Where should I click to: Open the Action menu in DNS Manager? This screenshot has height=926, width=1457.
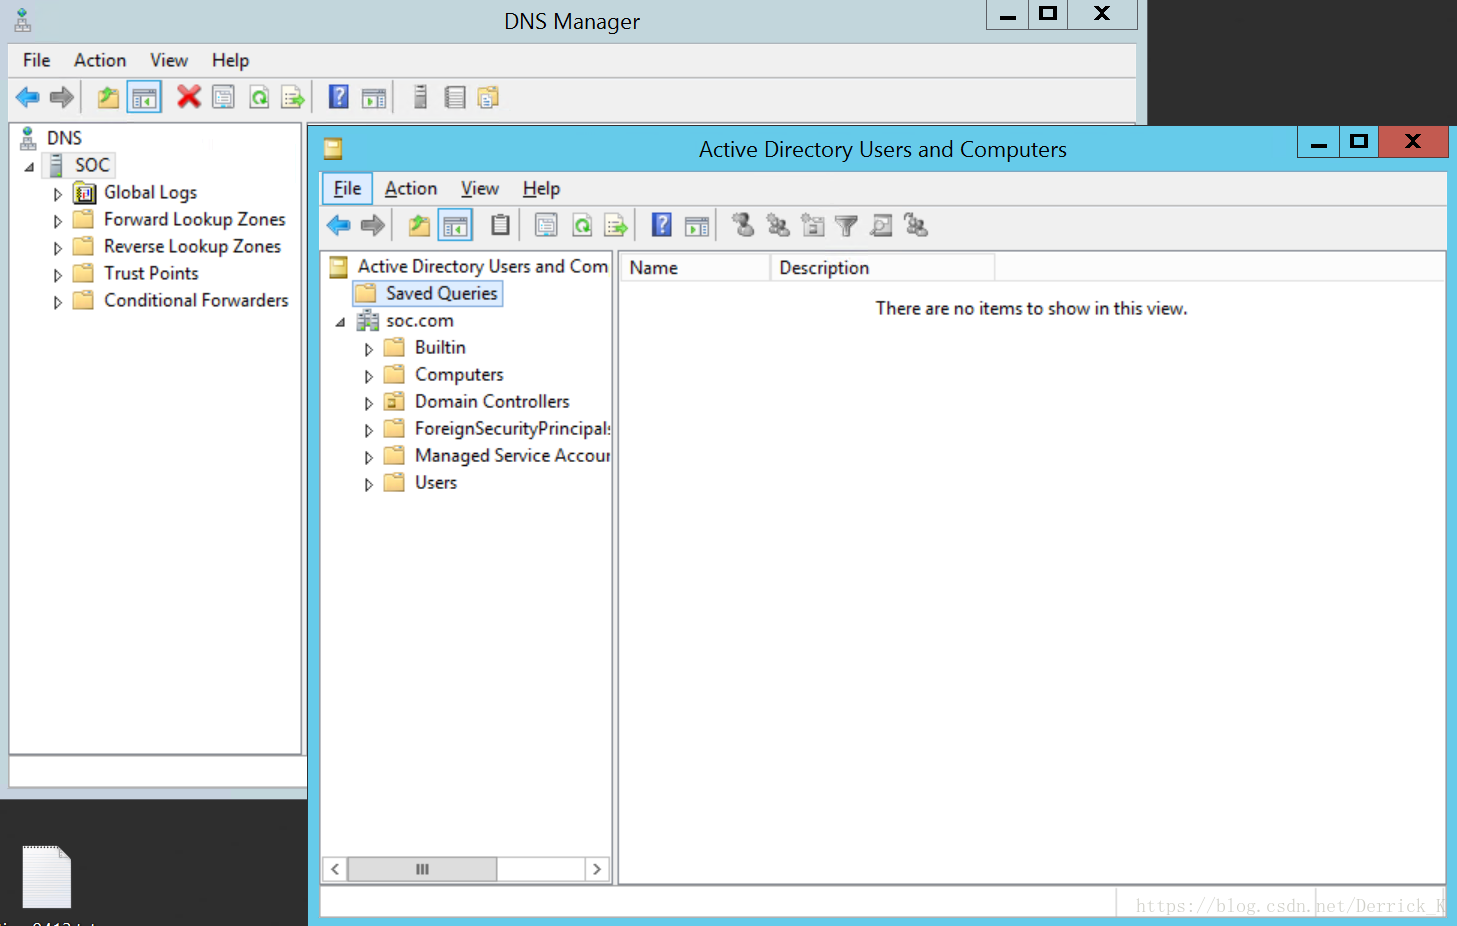point(100,60)
